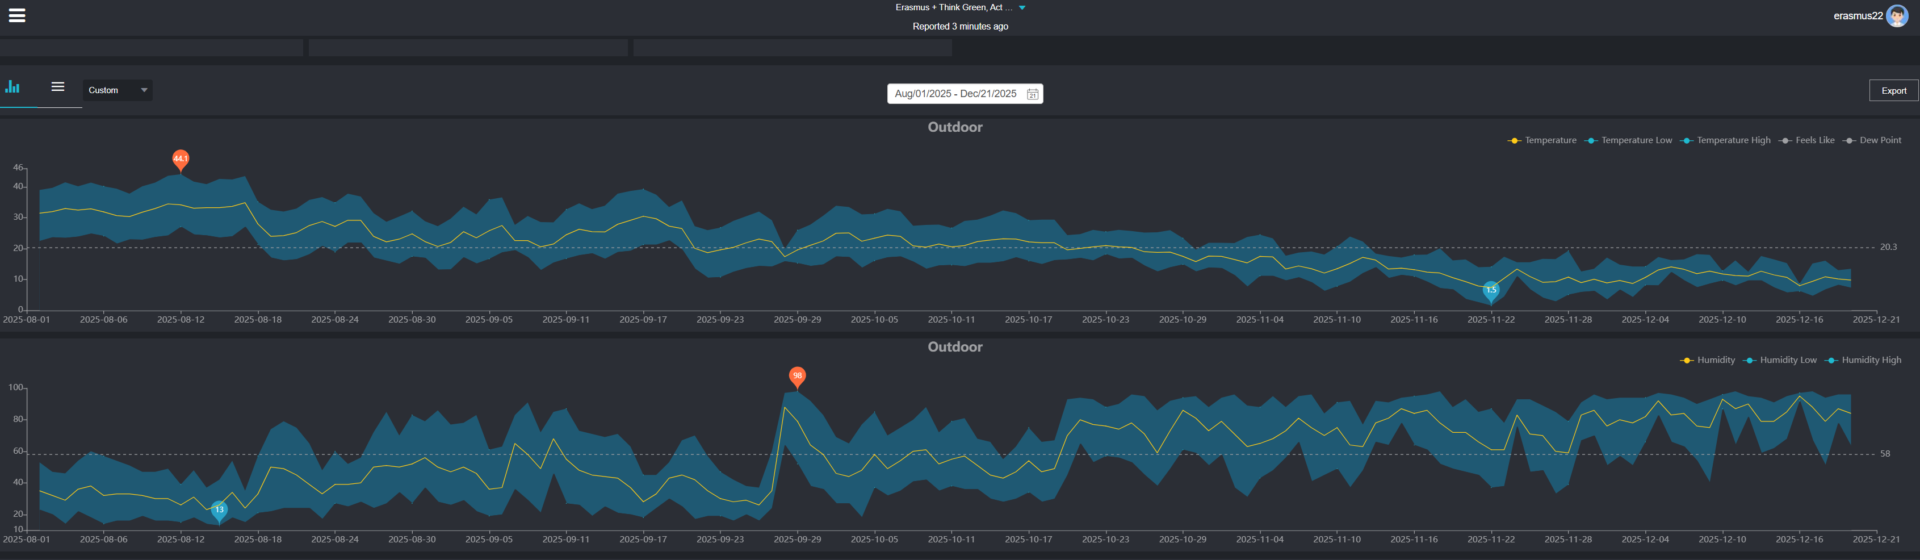Switch to the list view icon
Image resolution: width=1920 pixels, height=560 pixels.
coord(58,88)
